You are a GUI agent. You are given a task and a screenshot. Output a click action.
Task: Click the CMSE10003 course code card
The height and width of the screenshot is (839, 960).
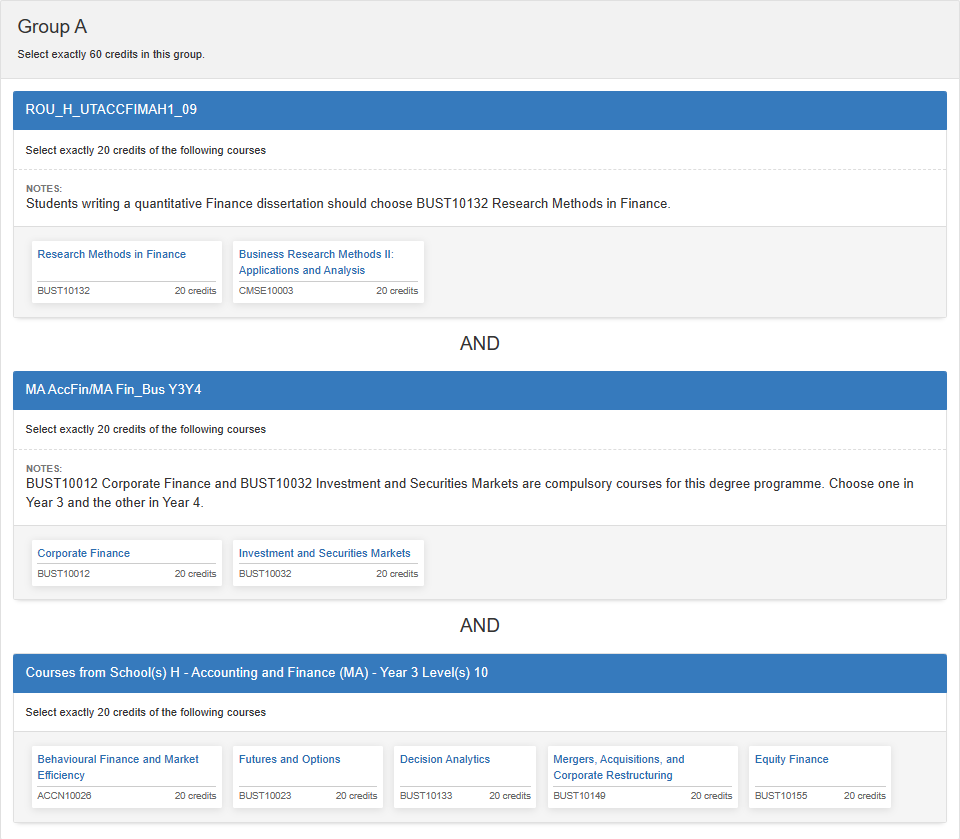tap(328, 272)
